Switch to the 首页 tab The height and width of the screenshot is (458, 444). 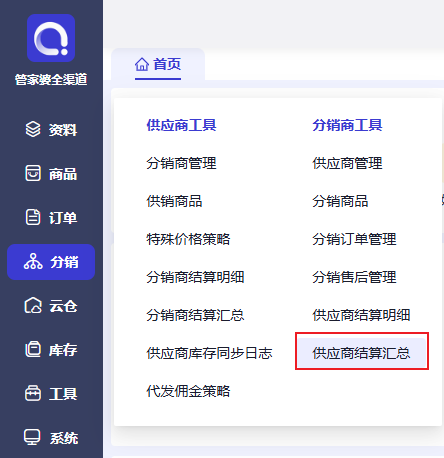[158, 64]
